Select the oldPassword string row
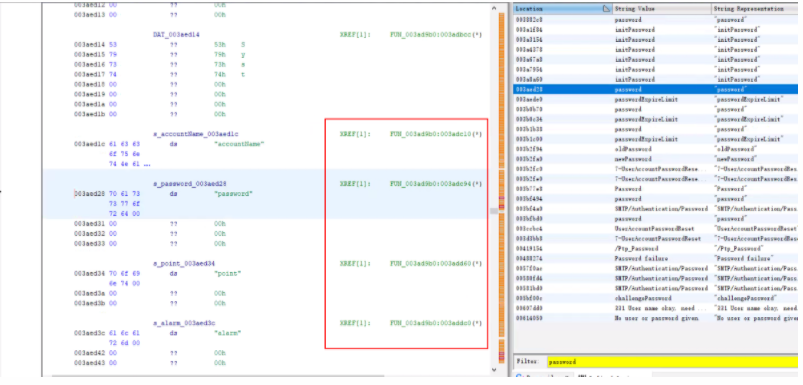 tap(656, 149)
